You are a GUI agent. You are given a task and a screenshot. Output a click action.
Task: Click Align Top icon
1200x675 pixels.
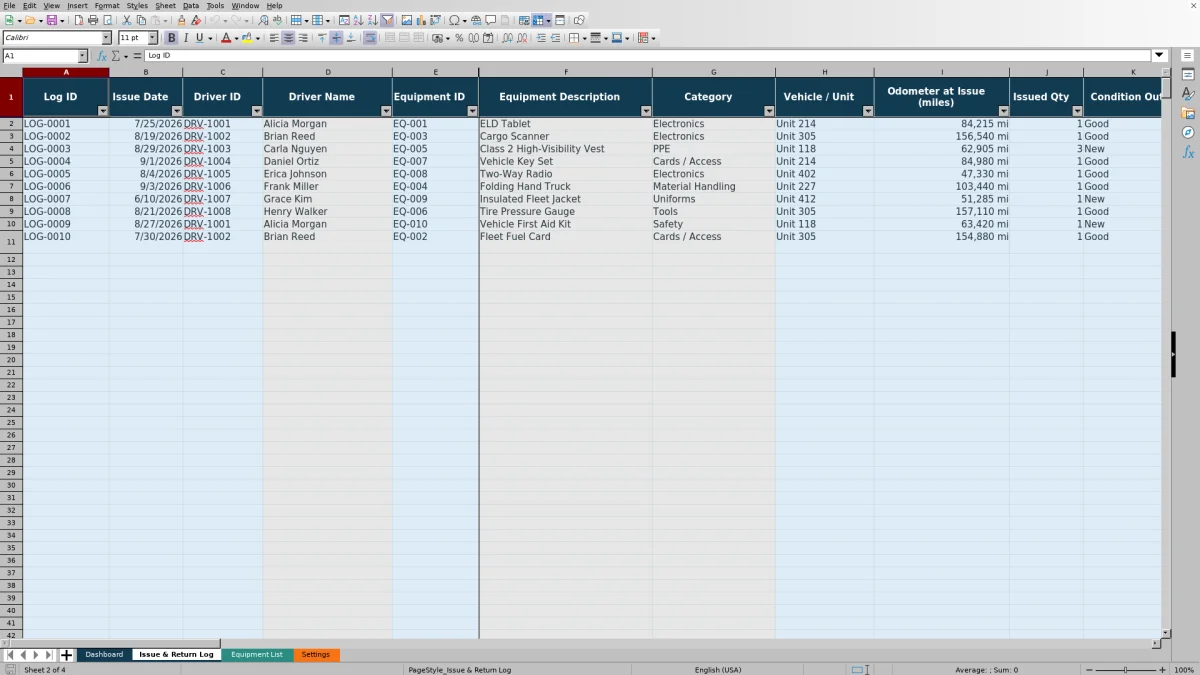tap(322, 38)
